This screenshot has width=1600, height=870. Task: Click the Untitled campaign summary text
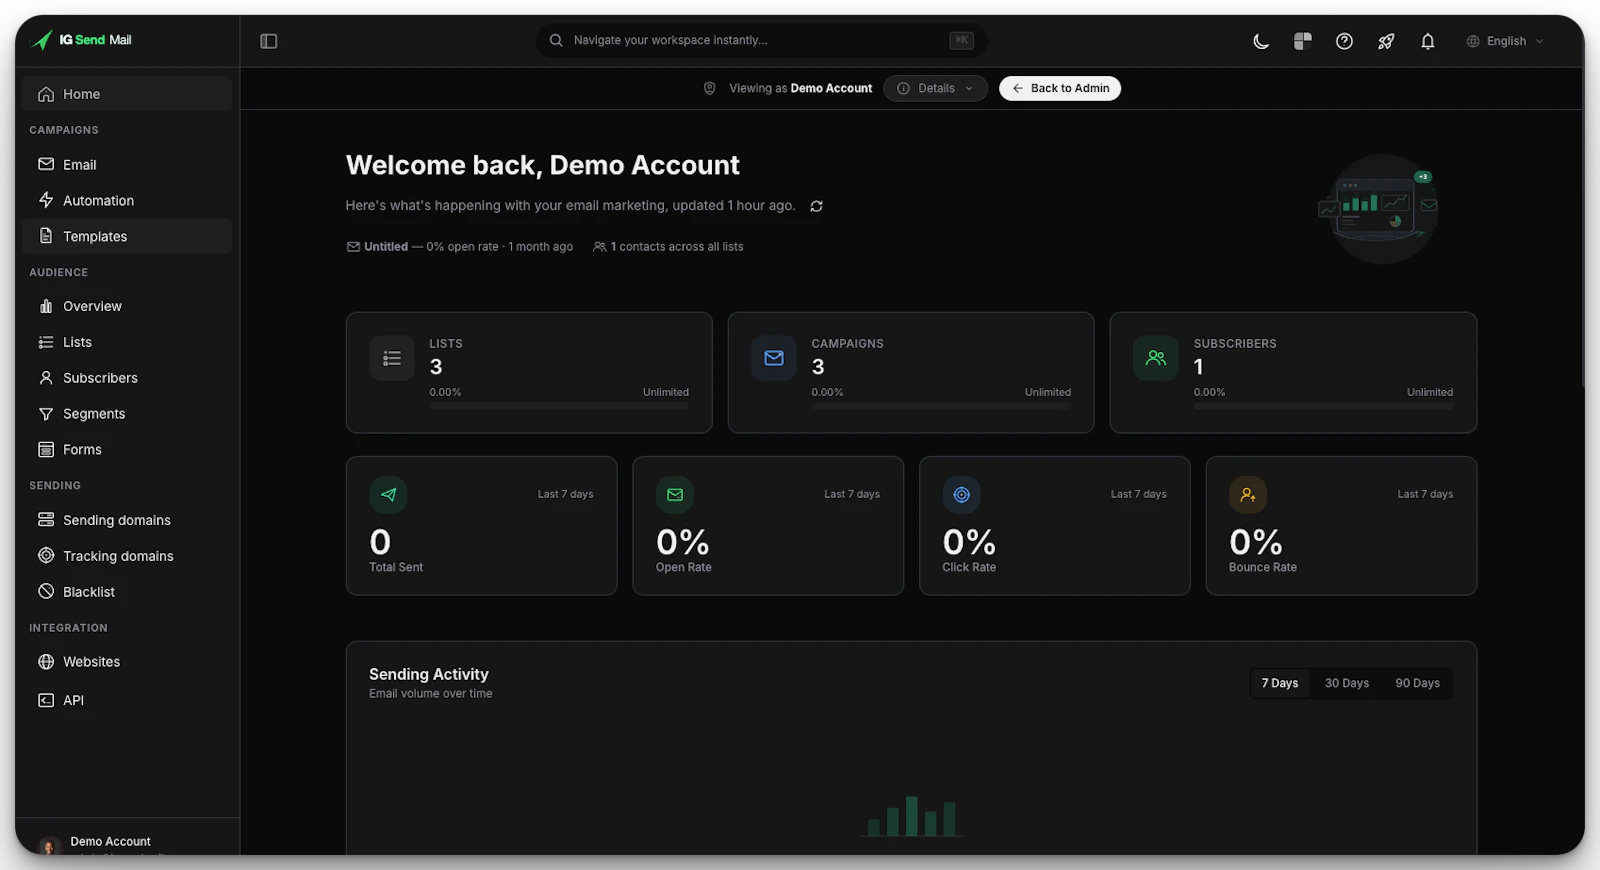[460, 247]
